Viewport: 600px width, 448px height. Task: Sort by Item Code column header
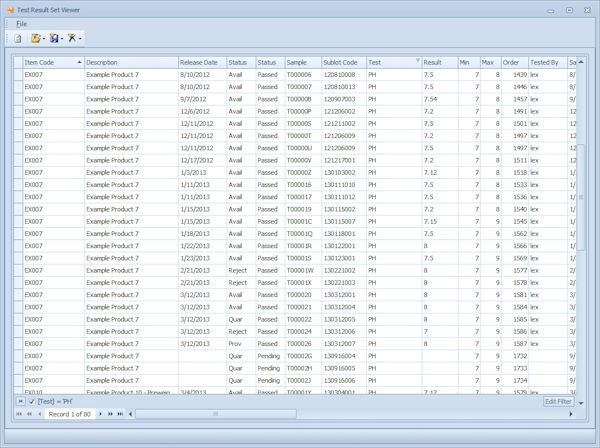(53, 62)
